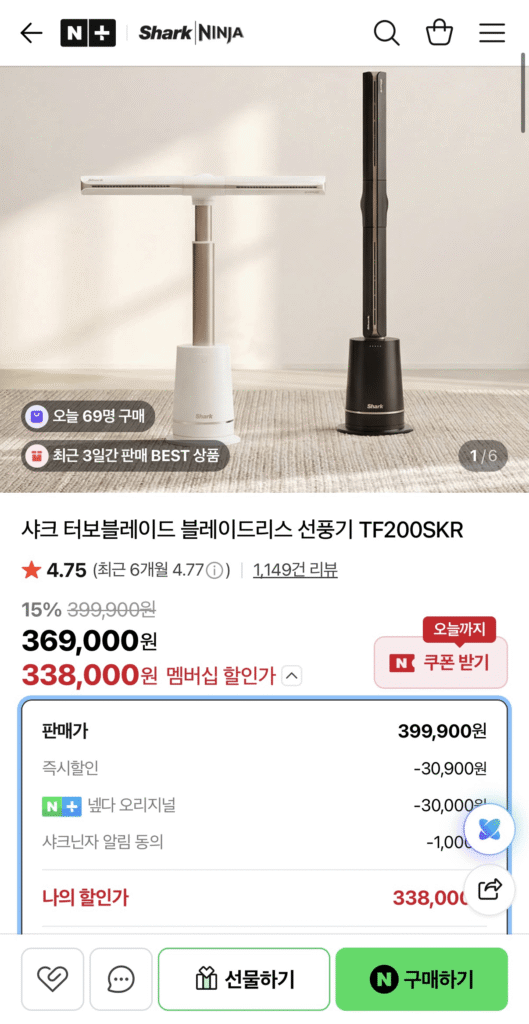This screenshot has width=529, height=1024.
Task: Click the rating info icon
Action: point(214,571)
